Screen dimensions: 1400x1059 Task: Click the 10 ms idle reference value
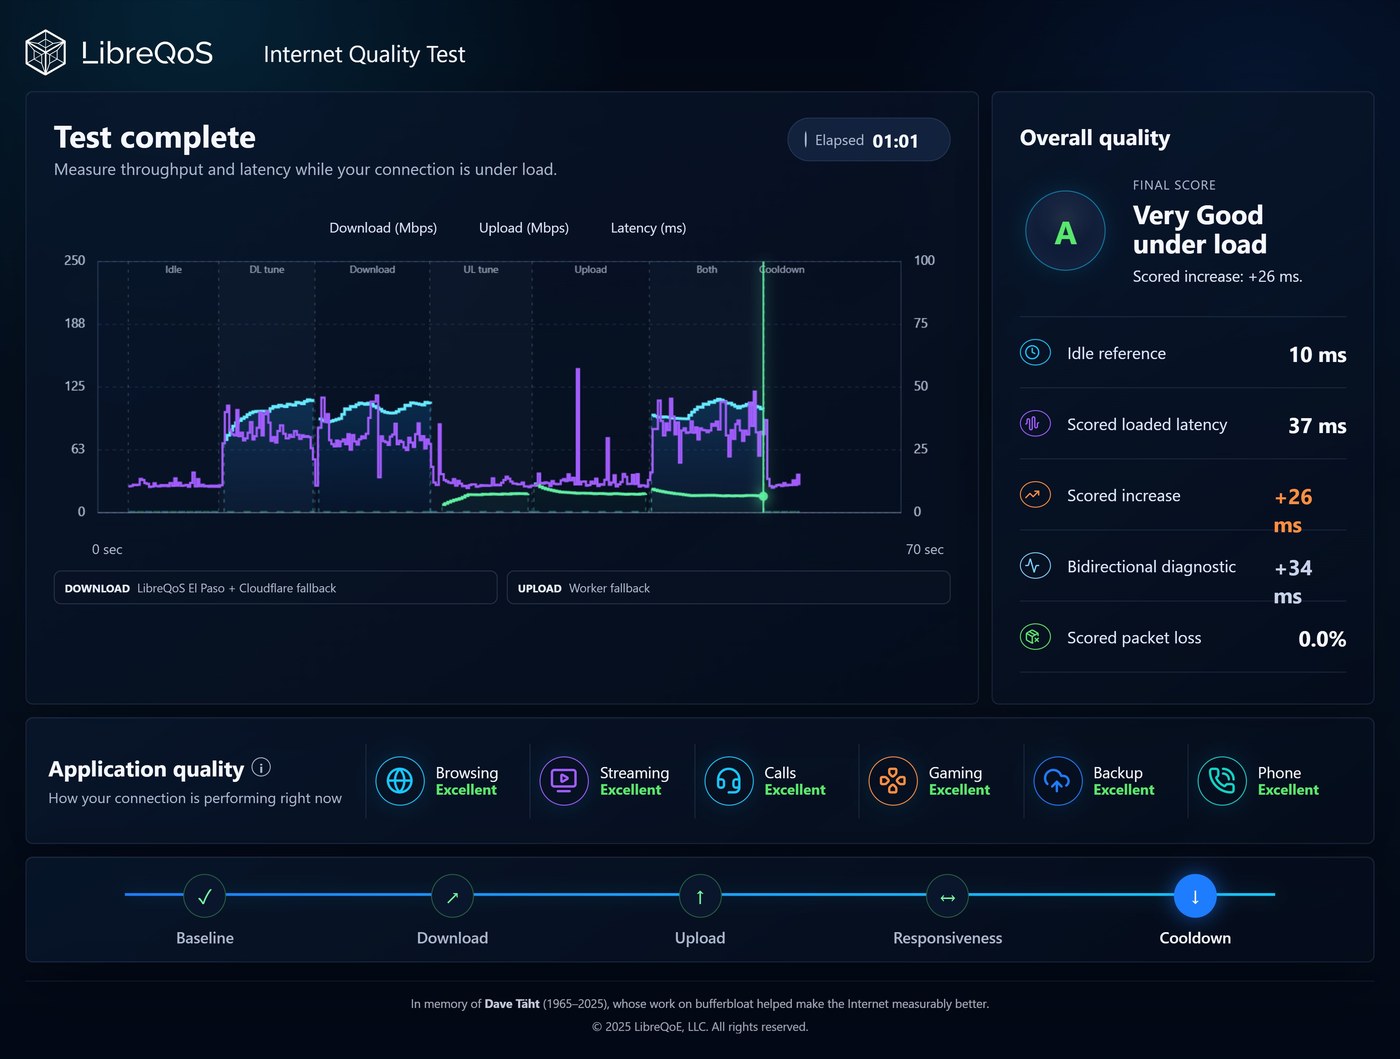[x=1317, y=355]
